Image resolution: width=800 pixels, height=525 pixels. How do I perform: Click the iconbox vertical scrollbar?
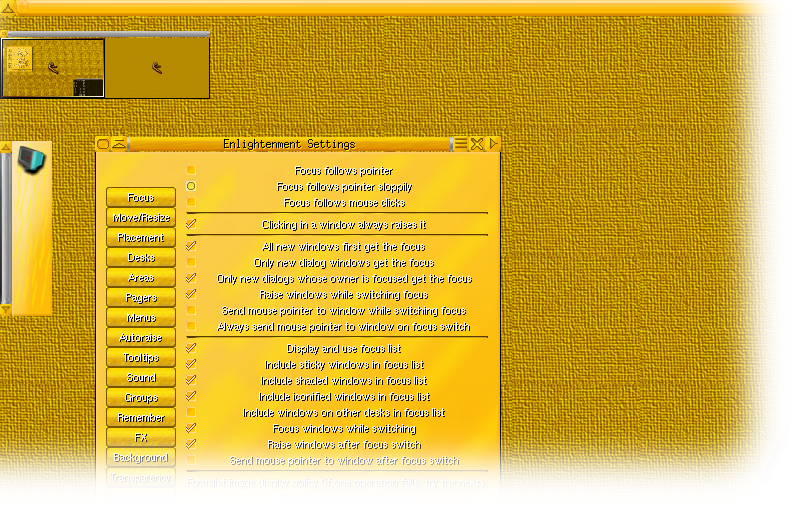pyautogui.click(x=5, y=228)
